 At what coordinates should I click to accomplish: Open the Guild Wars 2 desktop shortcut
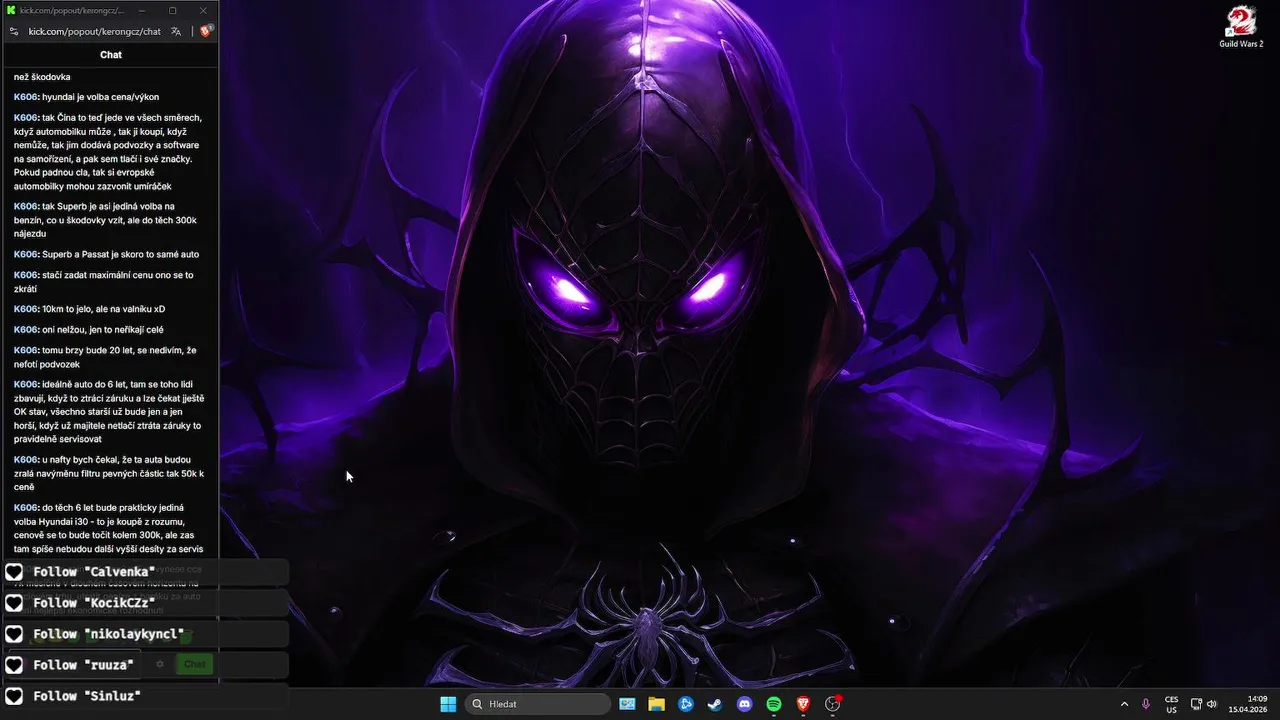click(x=1241, y=27)
